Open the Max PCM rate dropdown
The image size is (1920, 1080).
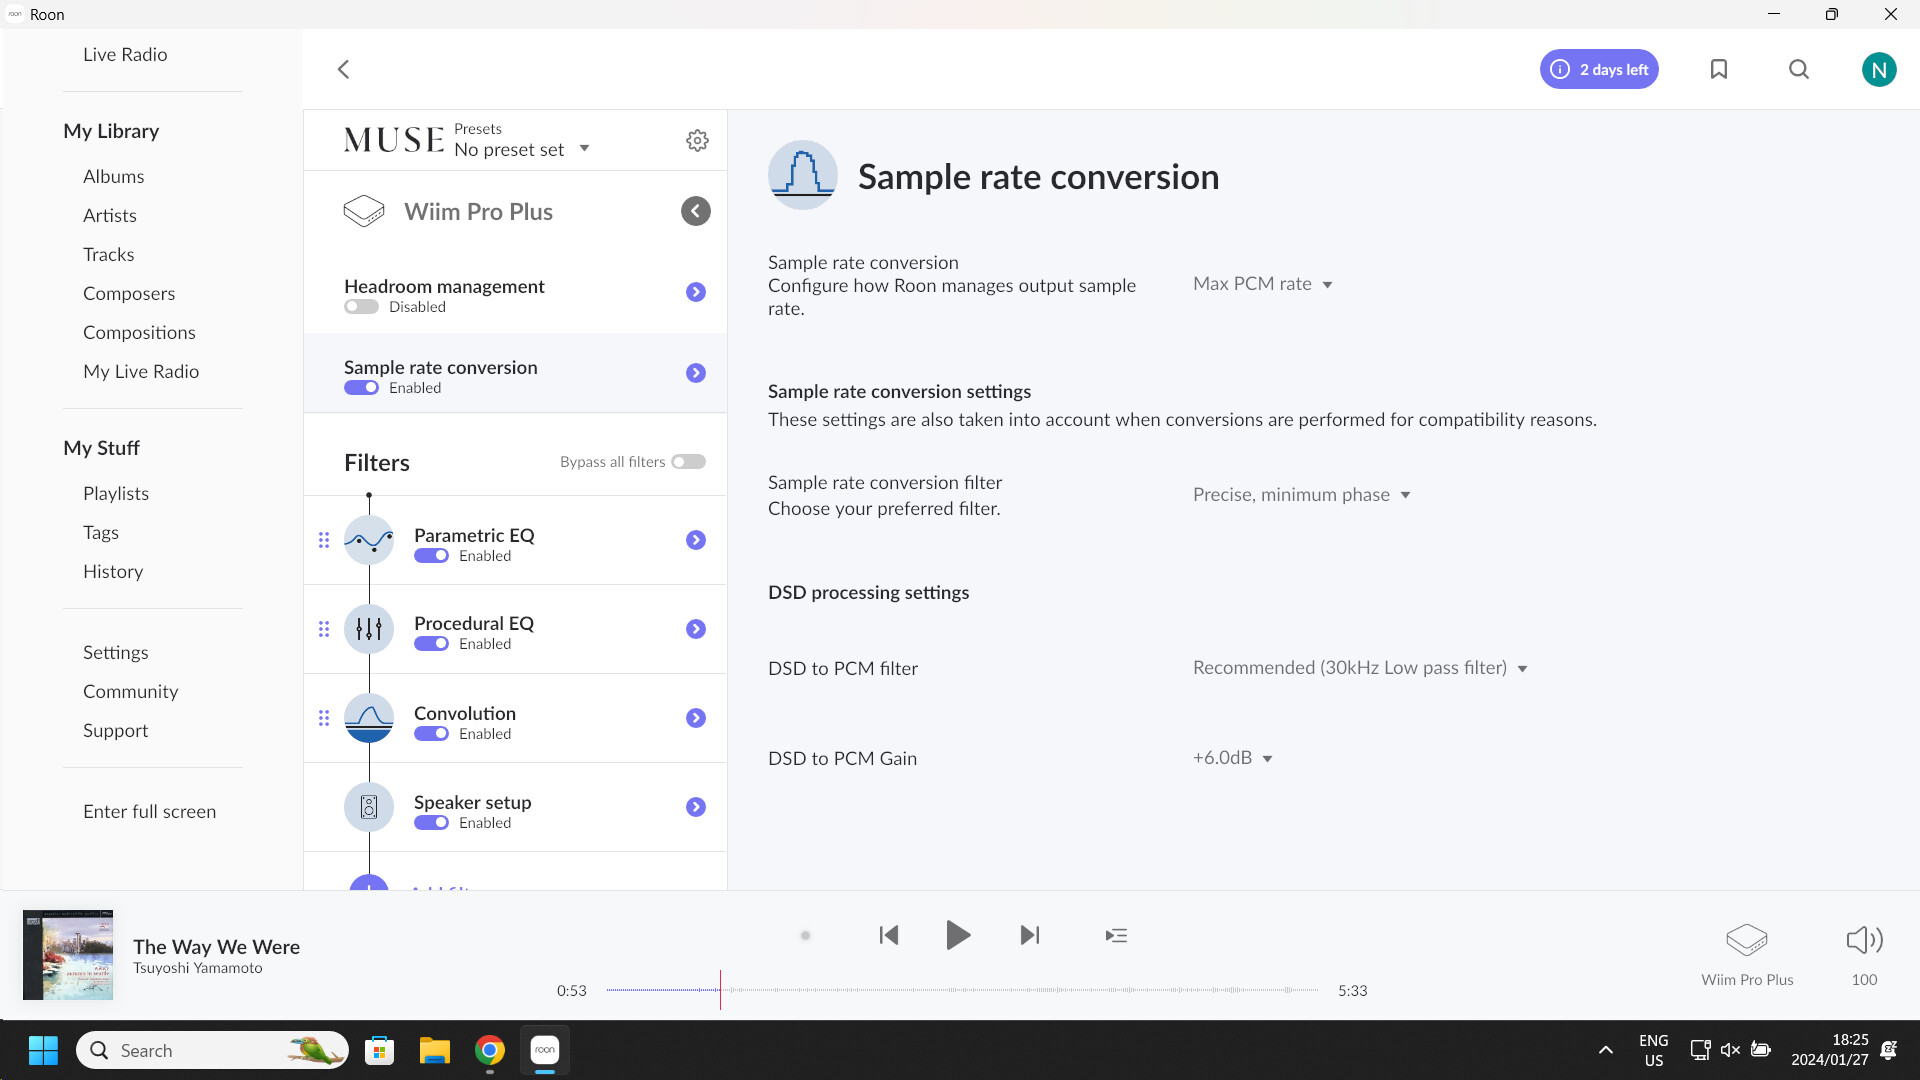1262,284
